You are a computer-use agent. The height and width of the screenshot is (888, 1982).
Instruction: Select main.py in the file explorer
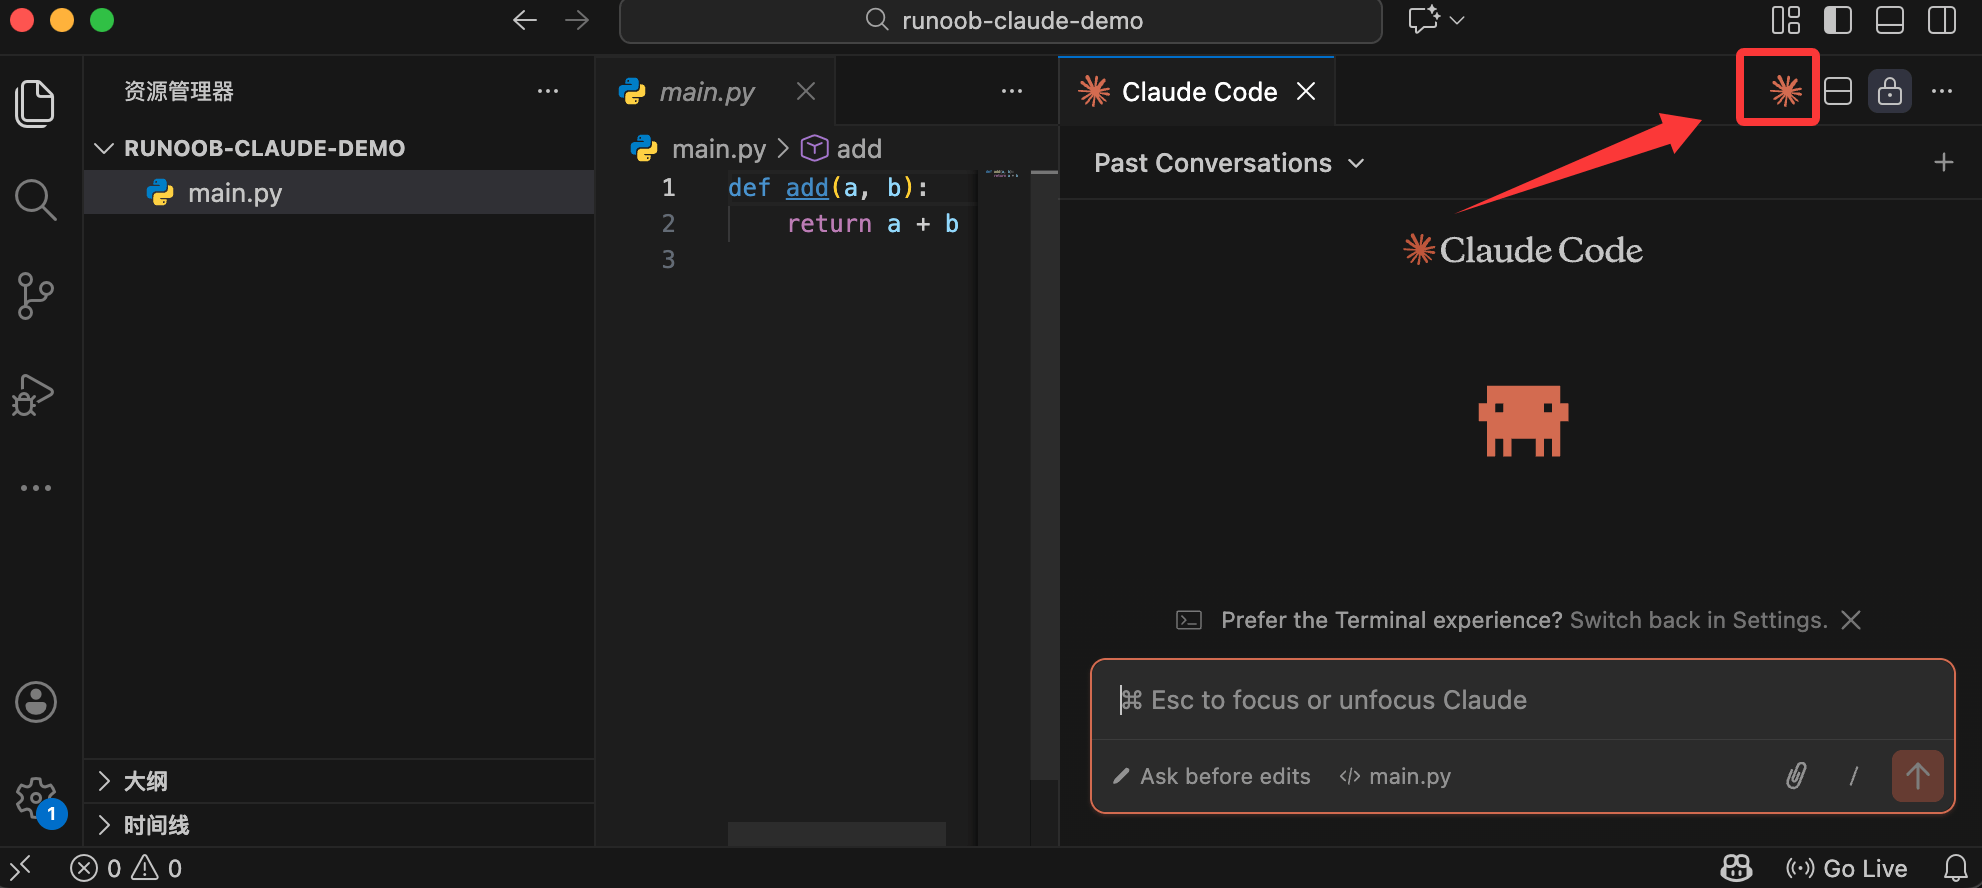235,193
